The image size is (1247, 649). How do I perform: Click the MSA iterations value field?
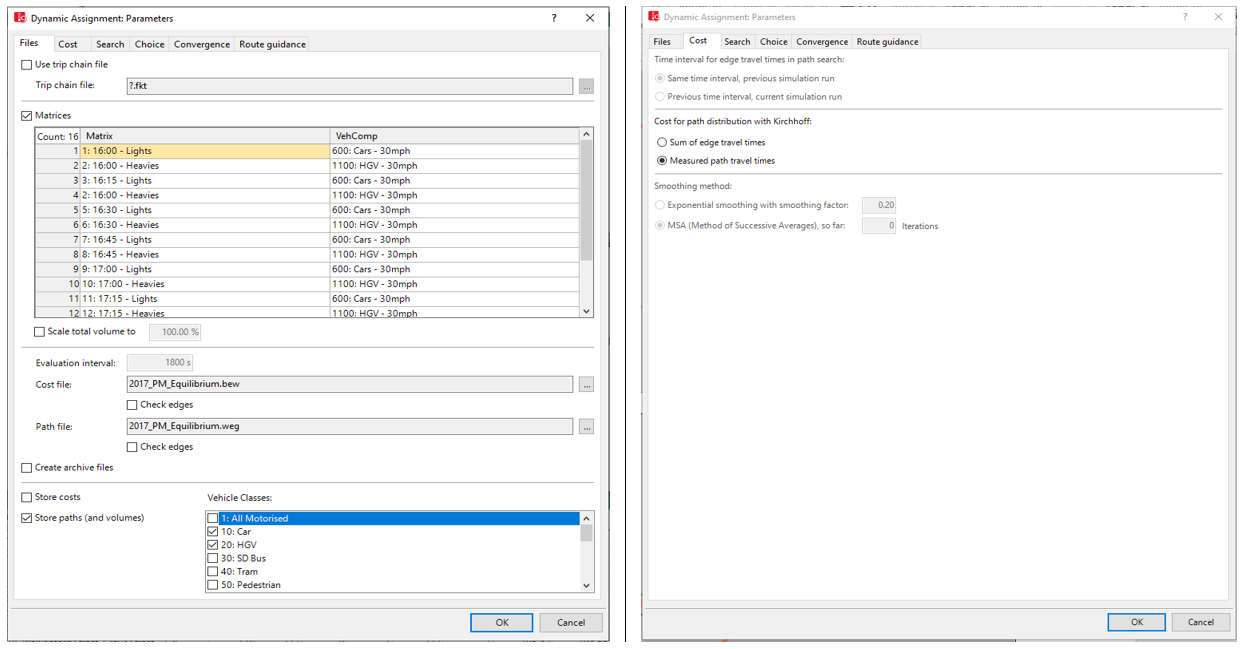tap(879, 226)
